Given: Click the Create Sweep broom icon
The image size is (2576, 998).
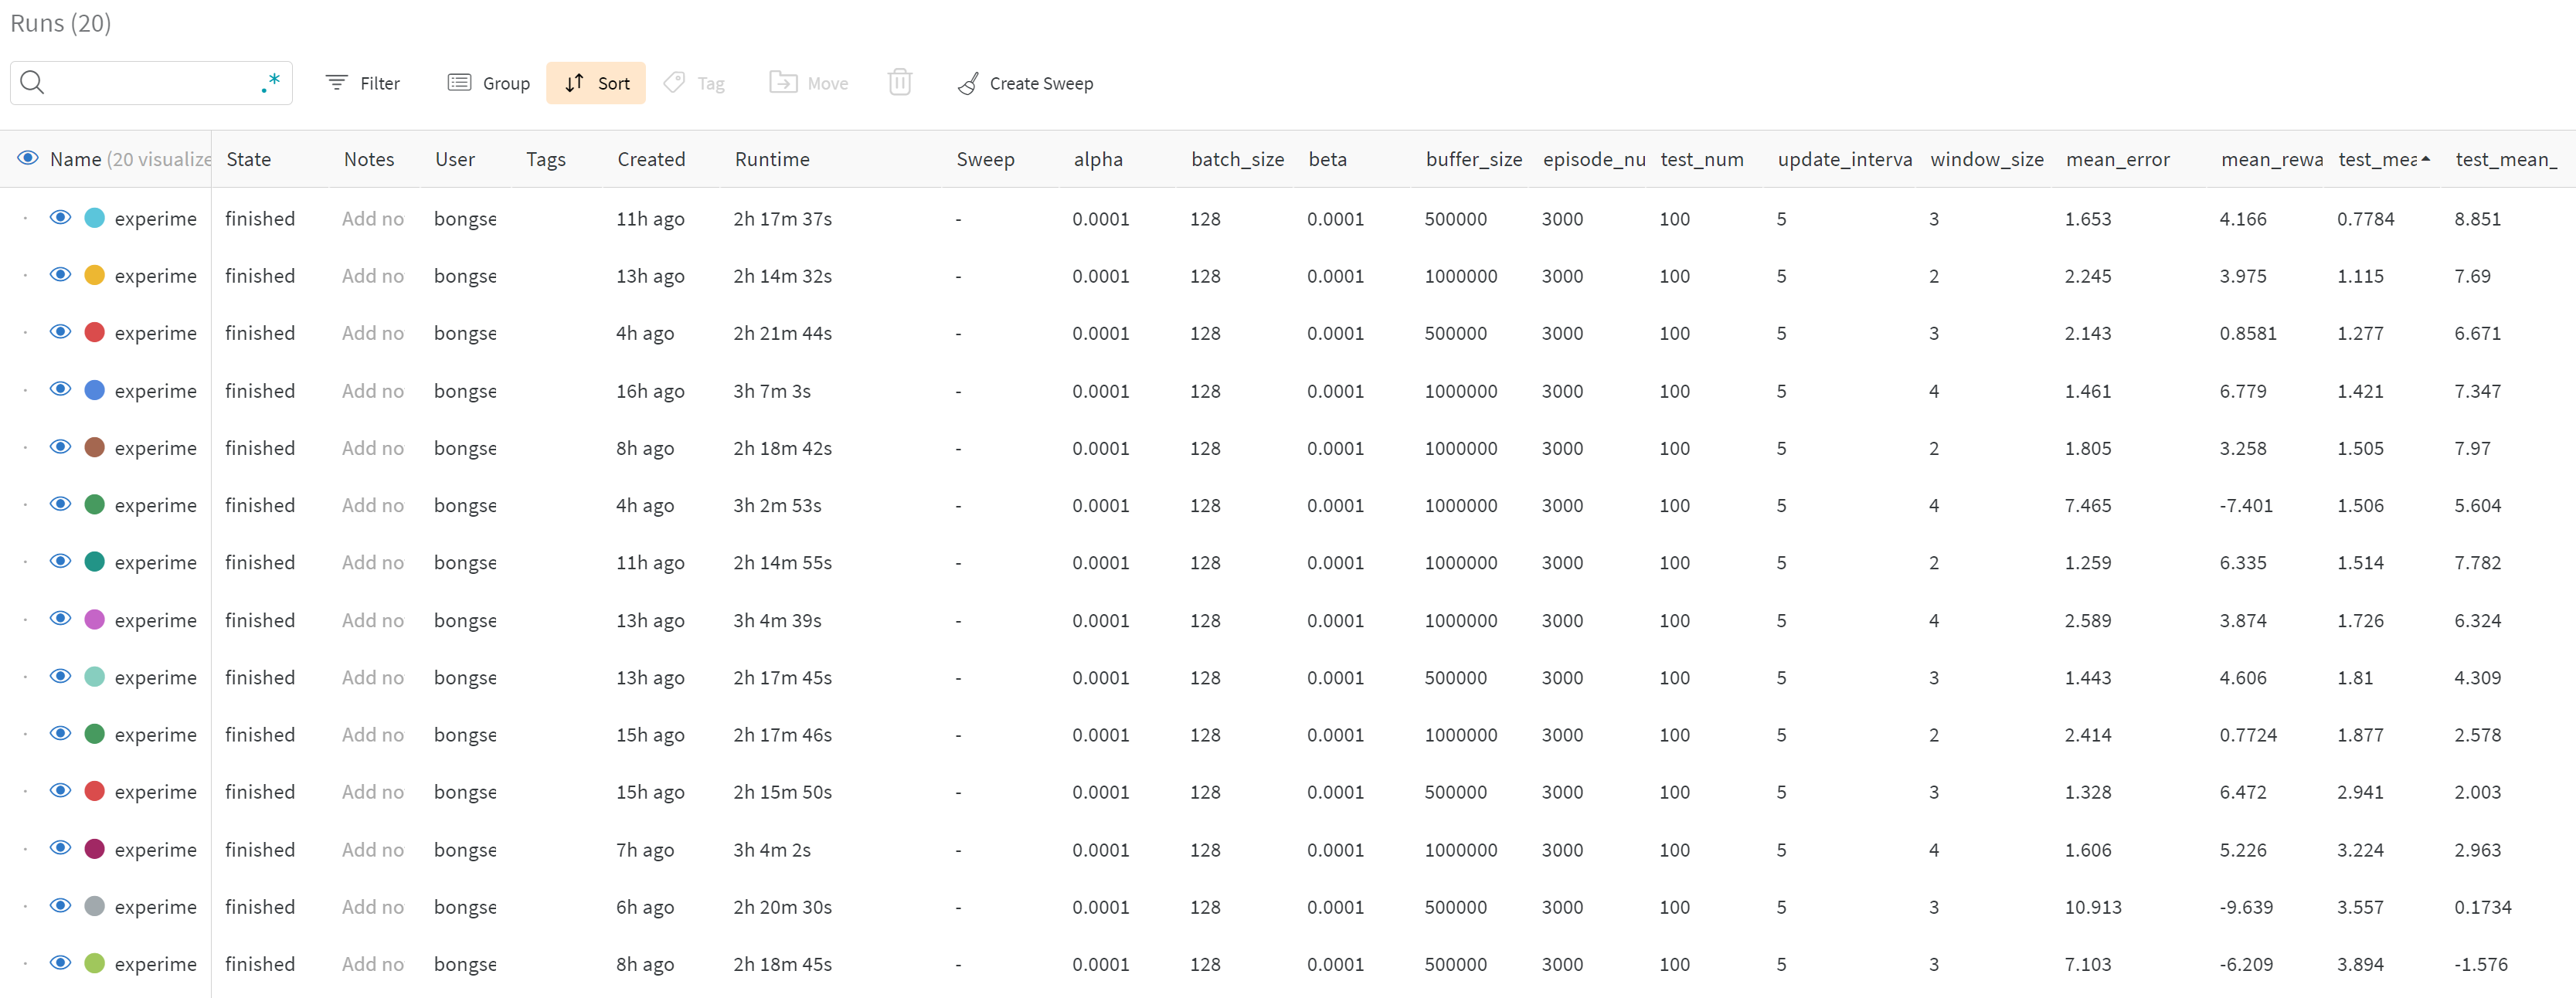Looking at the screenshot, I should 967,84.
